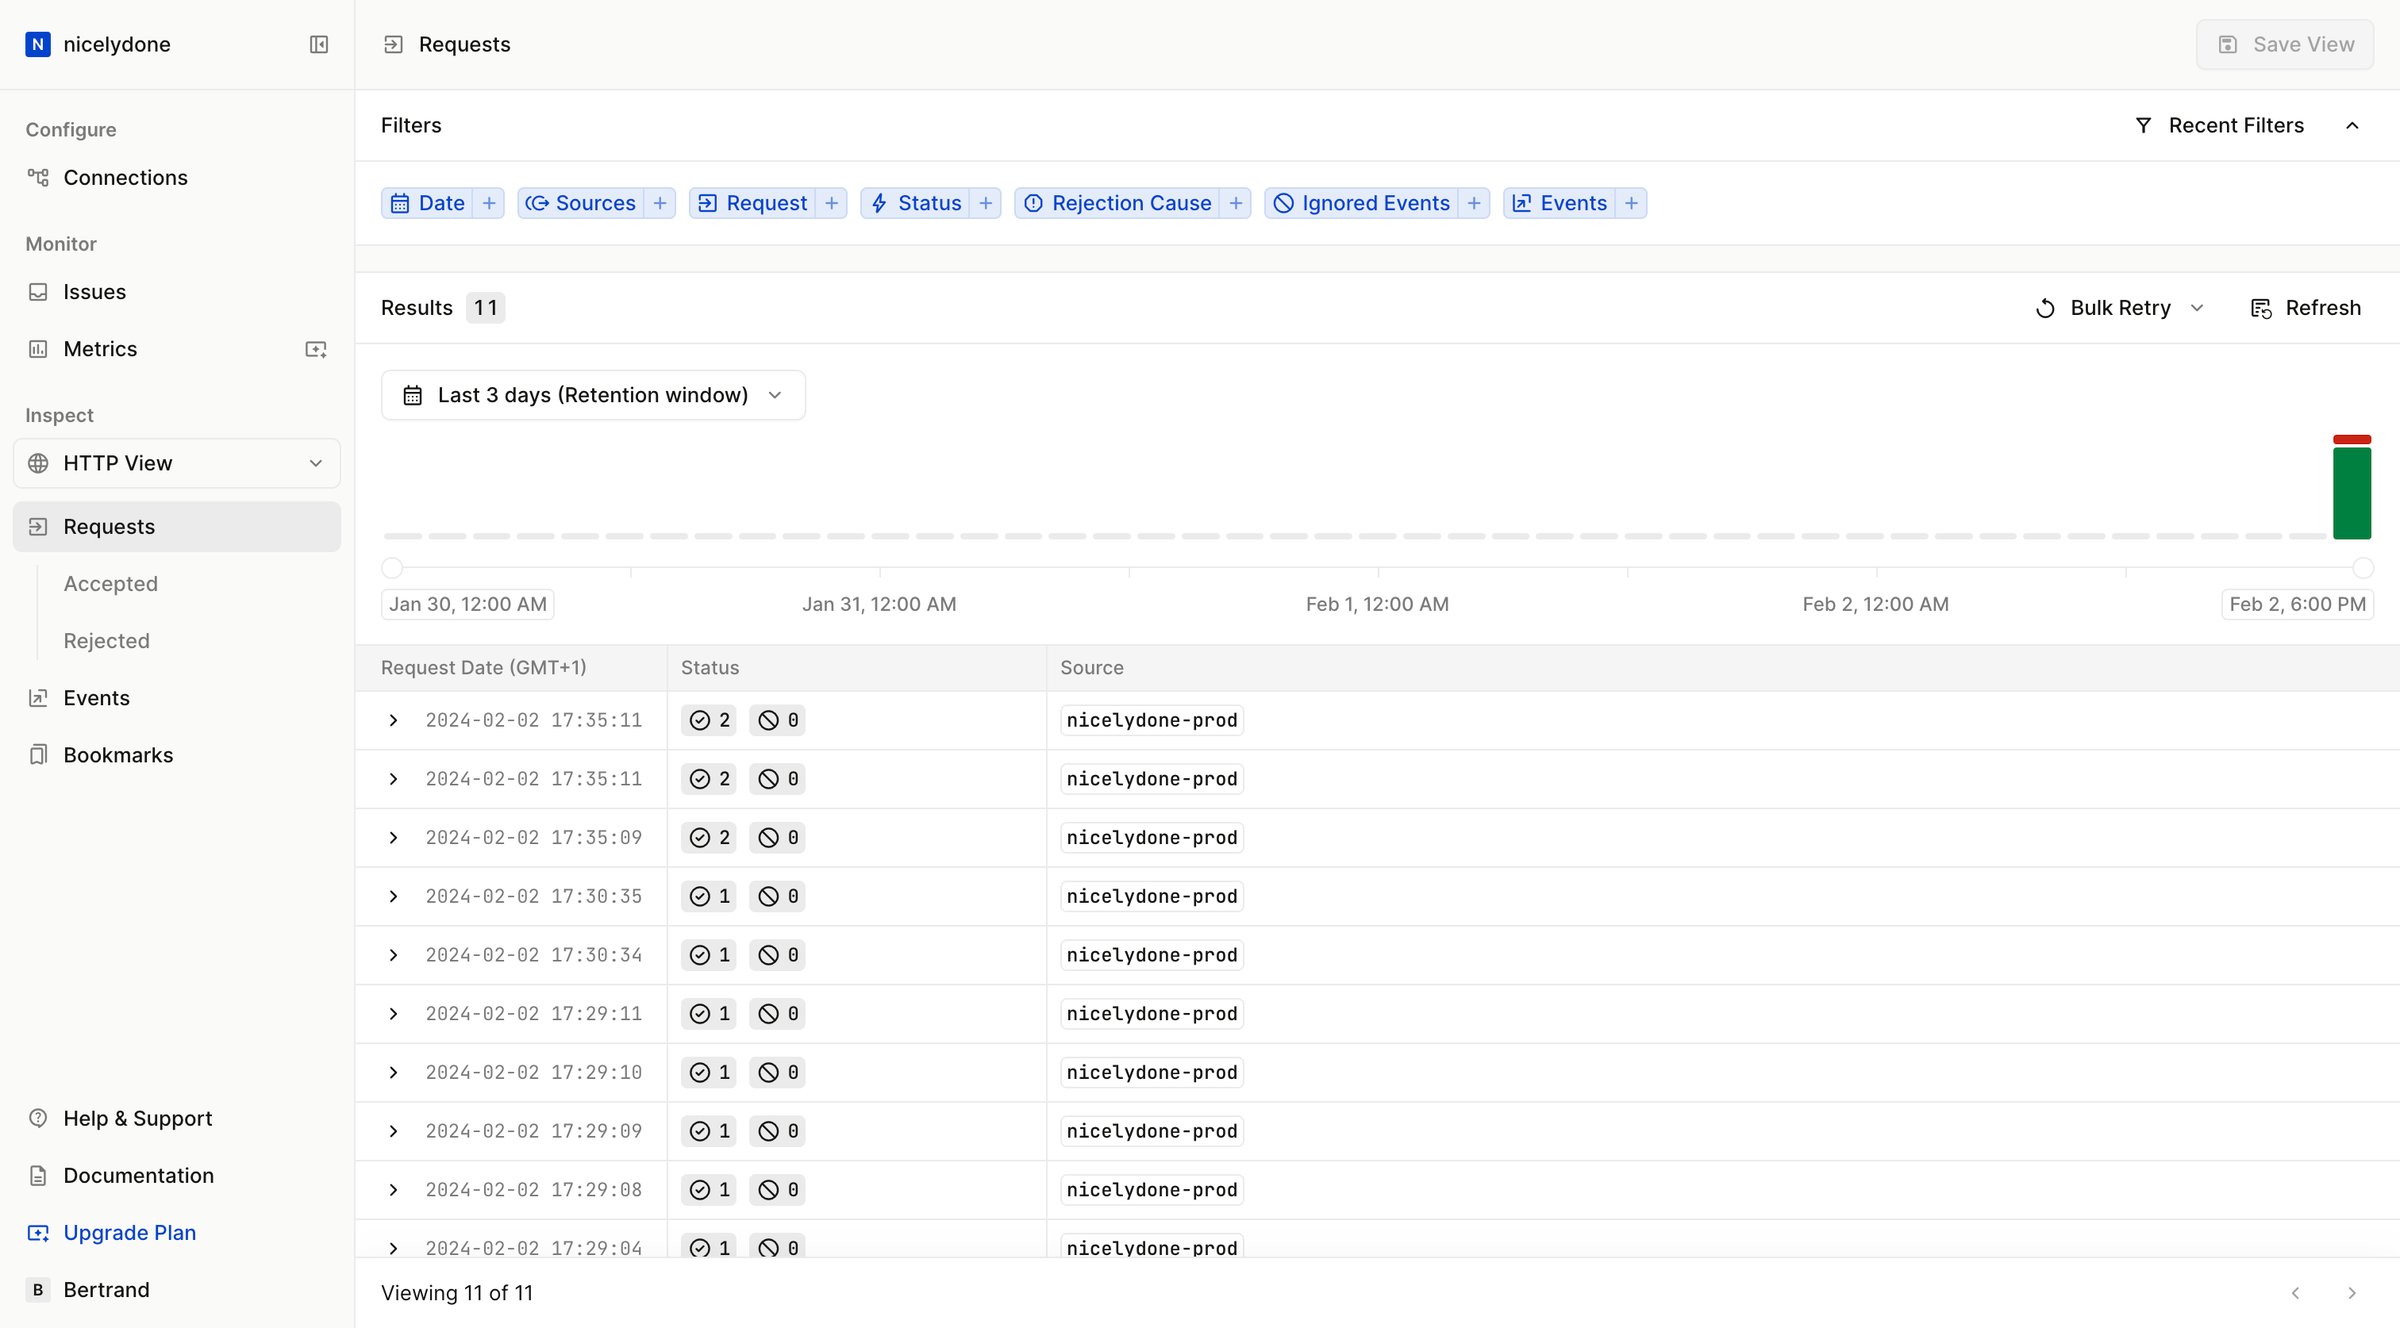Expand the 17:29:10 request row
Image resolution: width=2400 pixels, height=1328 pixels.
click(393, 1072)
